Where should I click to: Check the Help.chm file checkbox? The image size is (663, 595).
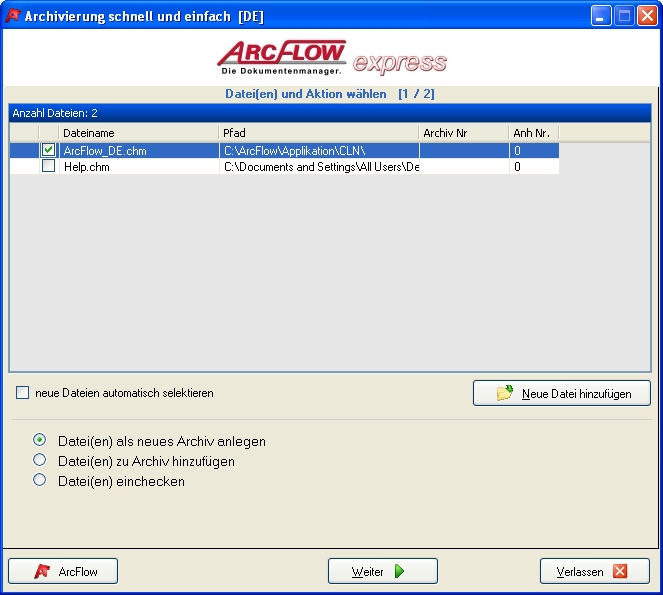tap(49, 166)
